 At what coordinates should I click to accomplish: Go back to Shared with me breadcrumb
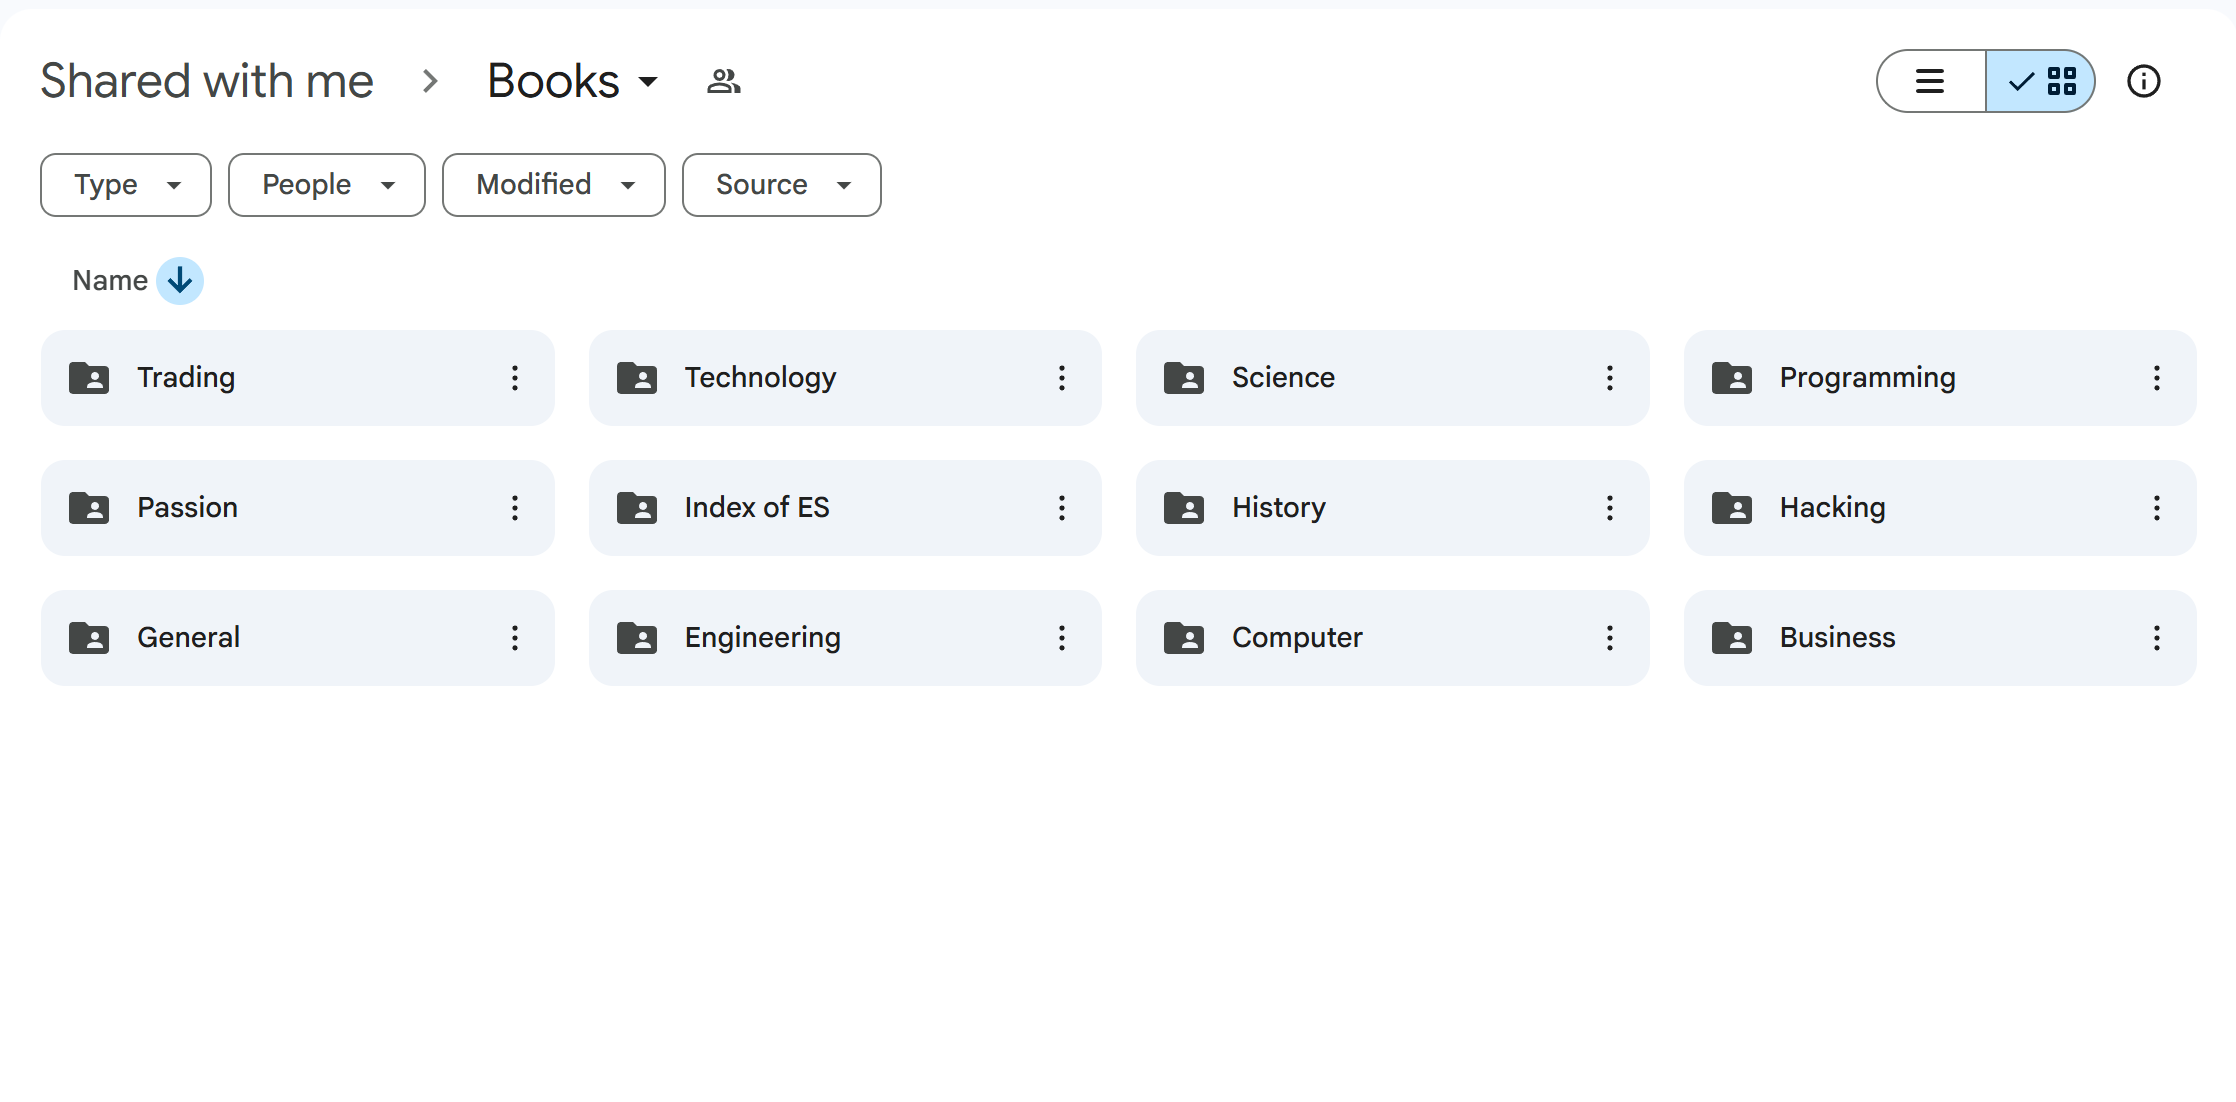point(207,81)
